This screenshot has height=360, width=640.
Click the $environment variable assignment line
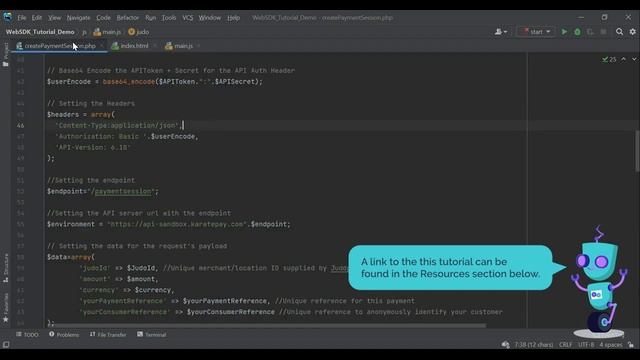pyautogui.click(x=169, y=224)
